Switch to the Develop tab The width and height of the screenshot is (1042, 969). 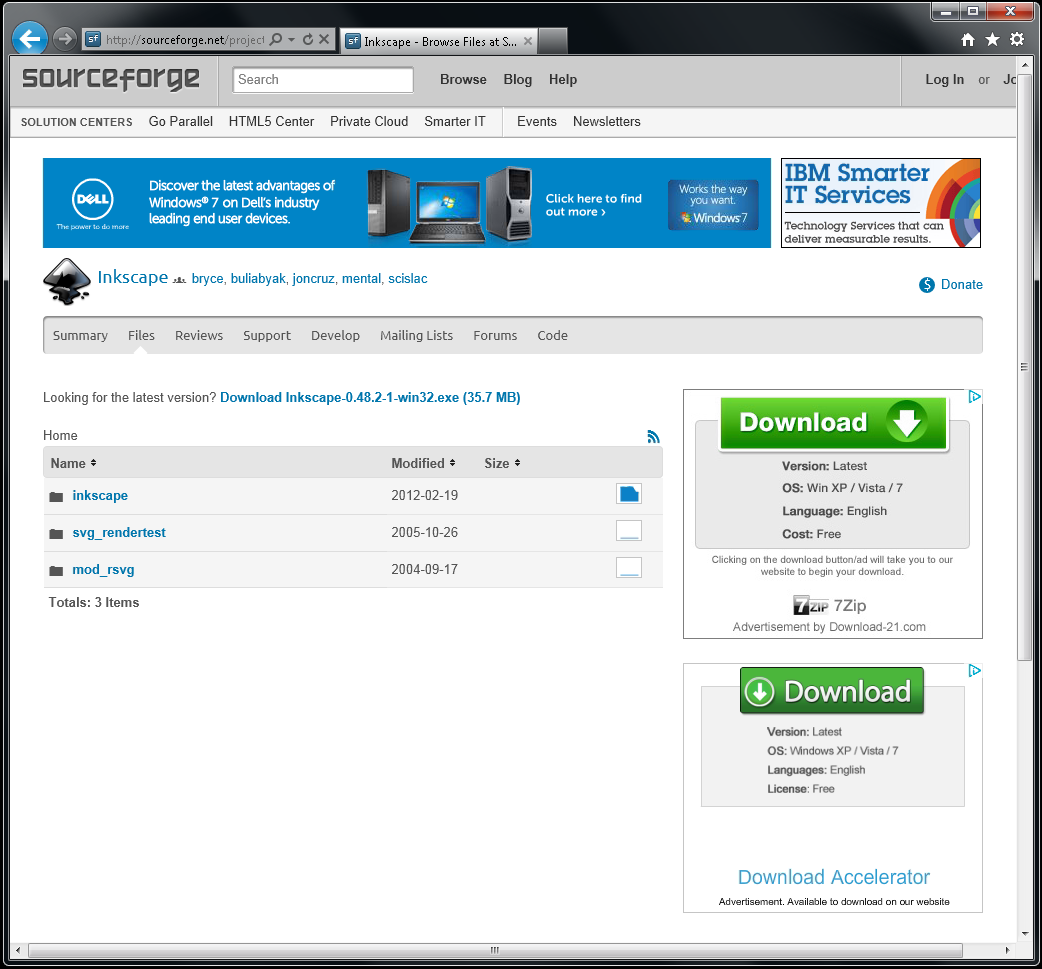pos(335,336)
